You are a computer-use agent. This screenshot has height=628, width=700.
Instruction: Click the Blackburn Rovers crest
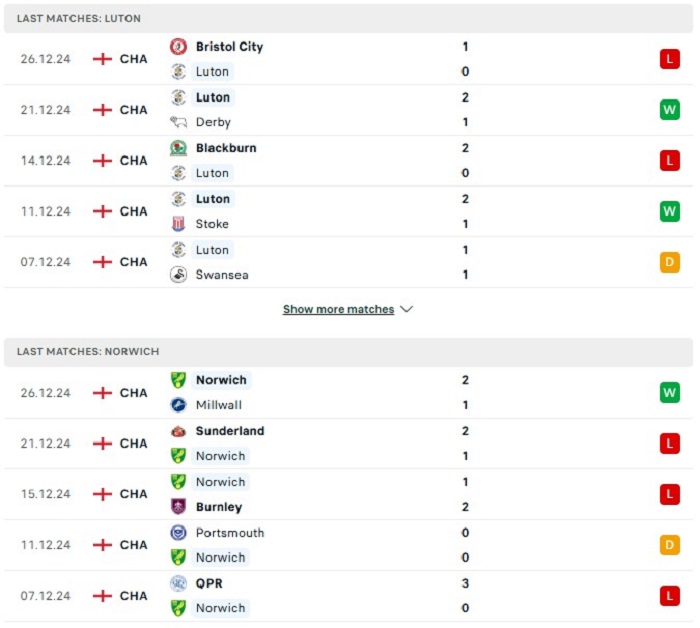tap(179, 148)
